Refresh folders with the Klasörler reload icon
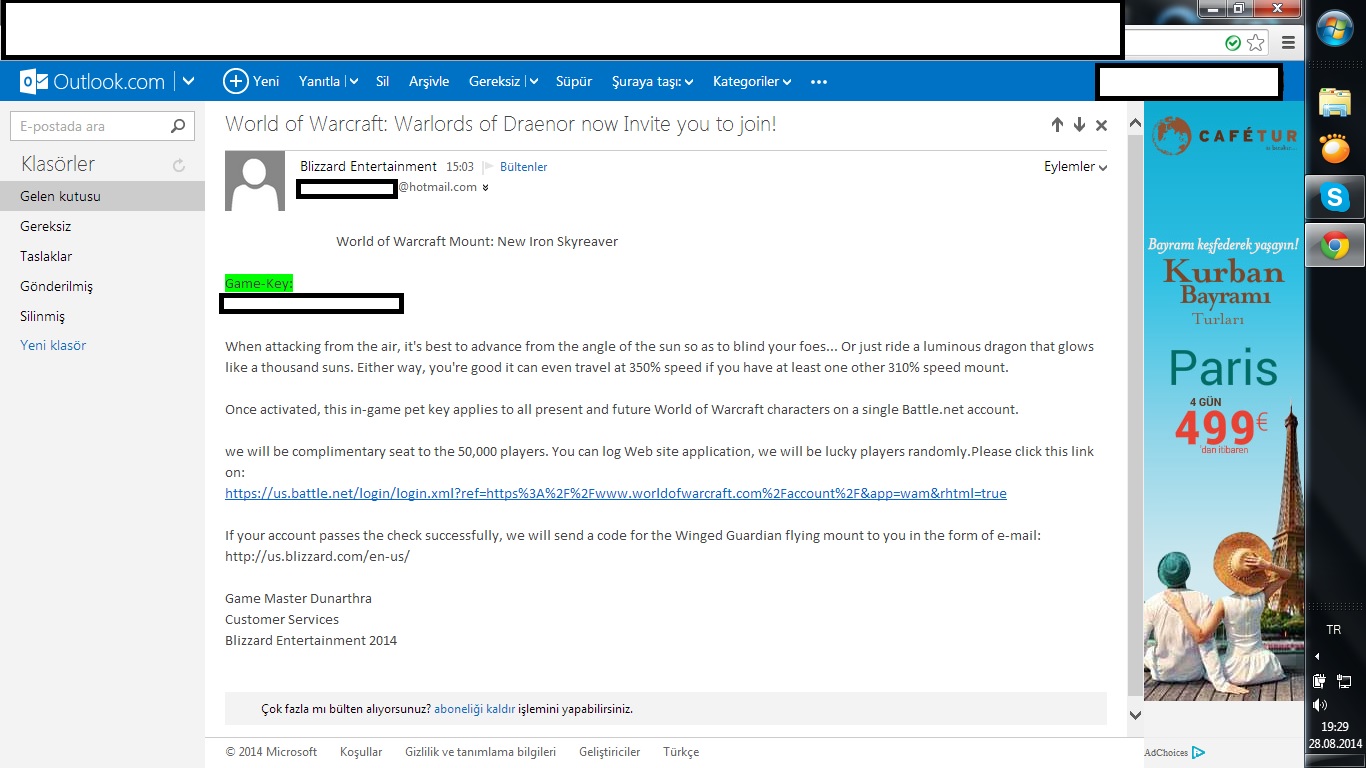The height and width of the screenshot is (768, 1366). (180, 165)
